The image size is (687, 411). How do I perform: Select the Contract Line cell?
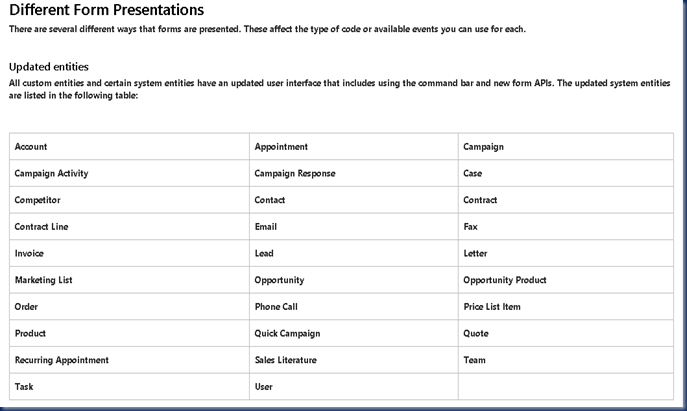click(42, 227)
